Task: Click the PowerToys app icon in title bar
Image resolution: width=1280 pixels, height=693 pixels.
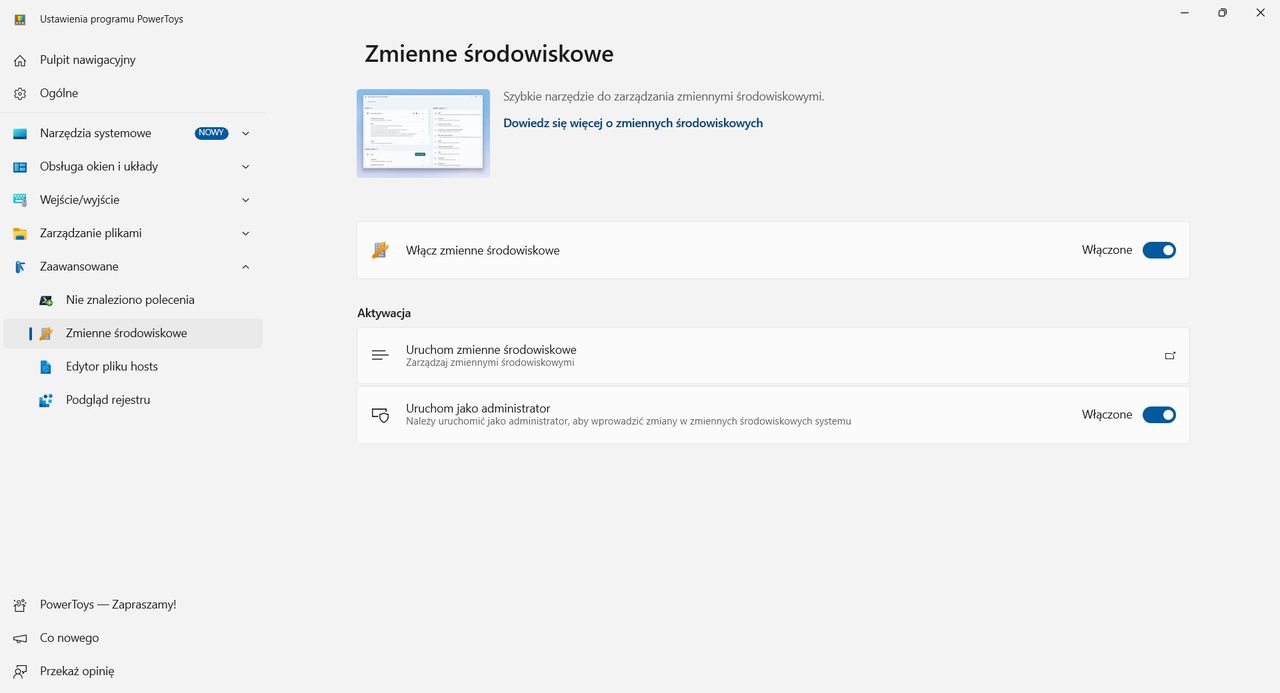Action: (20, 19)
